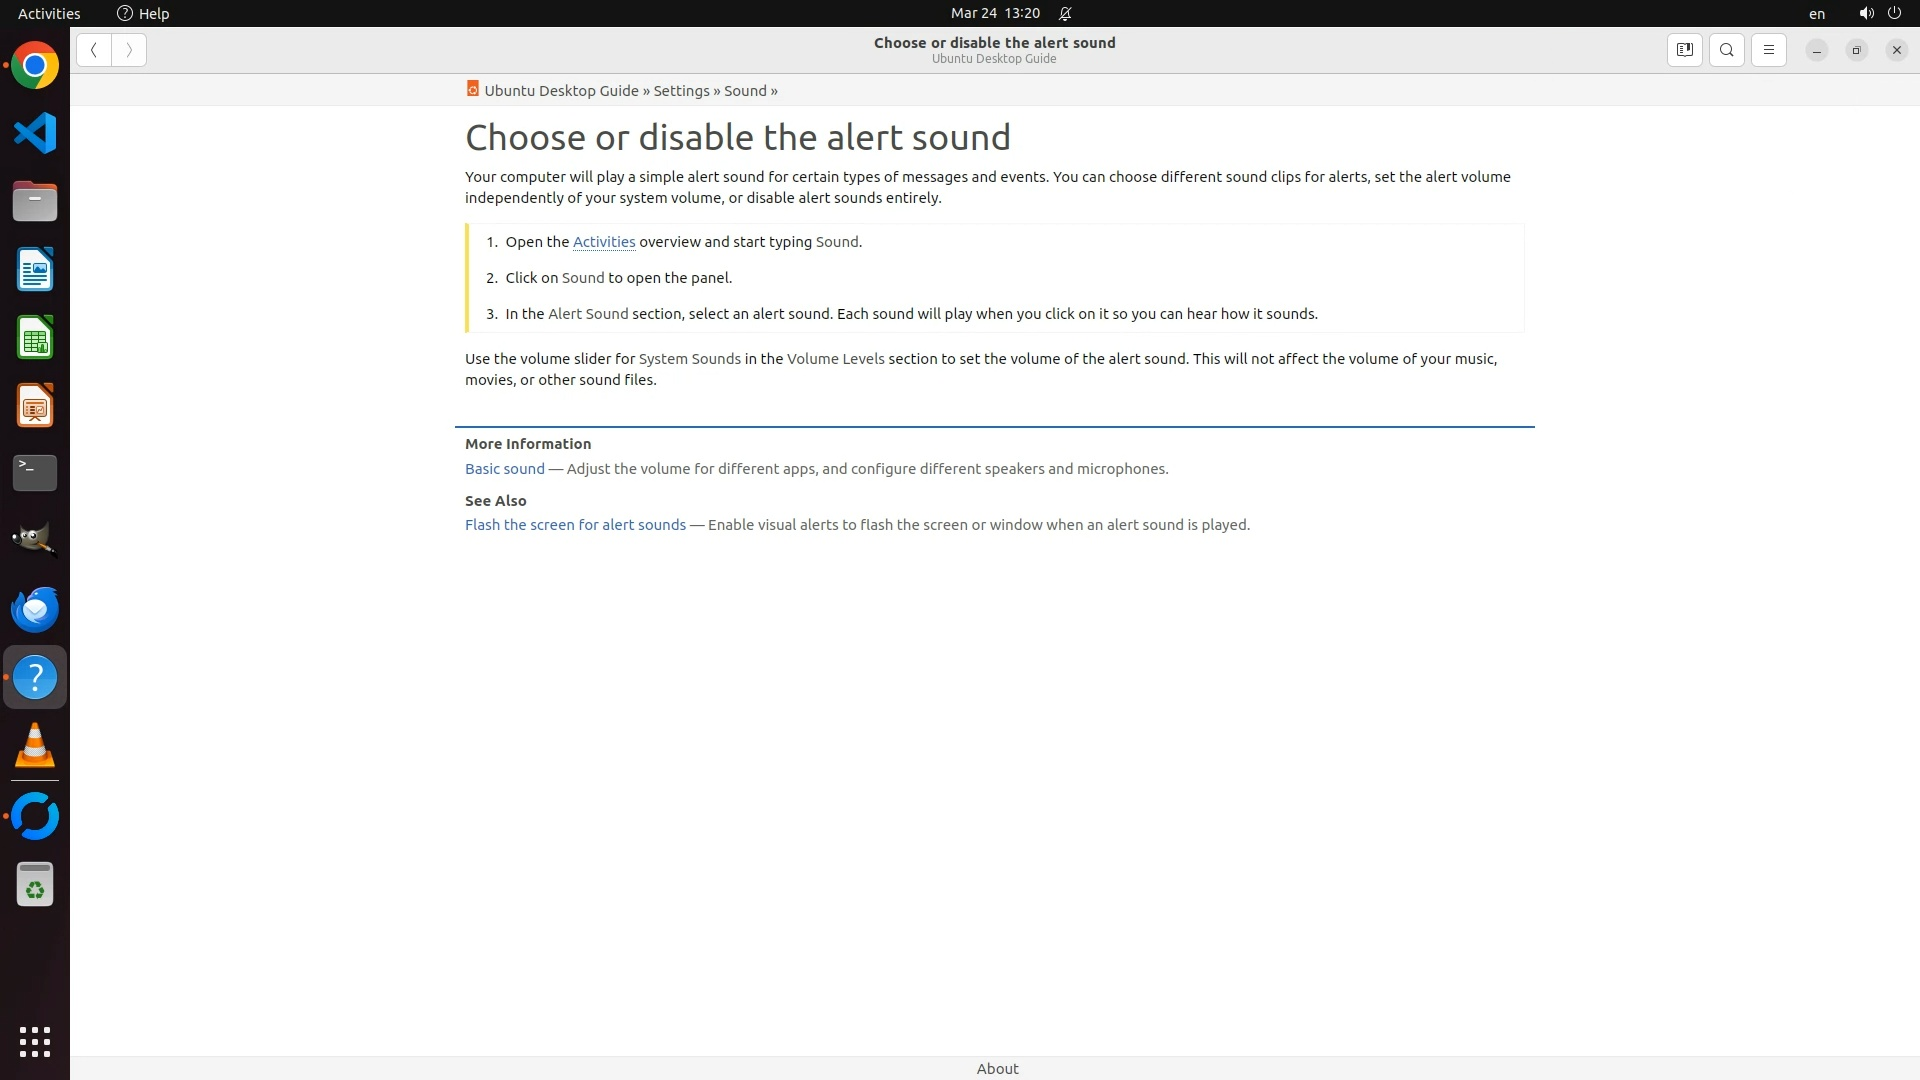Click the Ubuntu Desktop Guide breadcrumb

pyautogui.click(x=560, y=91)
